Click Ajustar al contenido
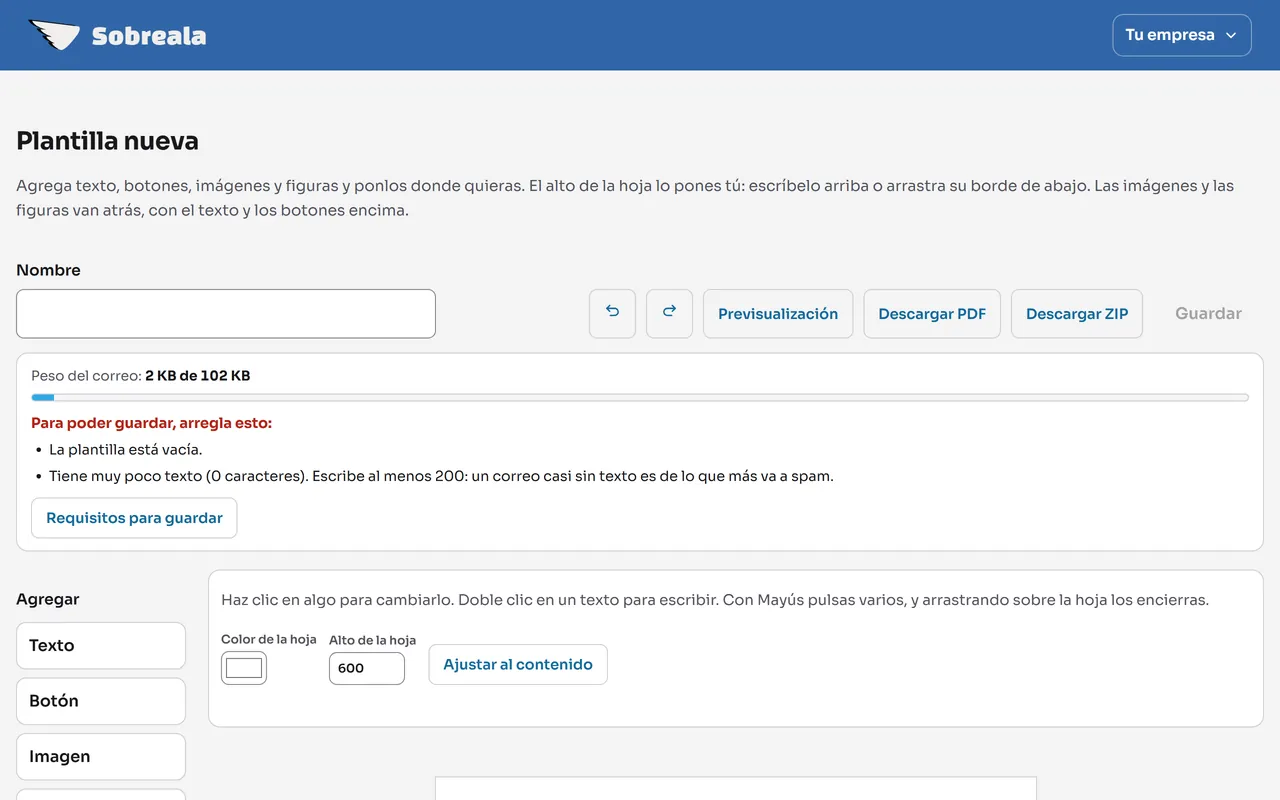 518,665
